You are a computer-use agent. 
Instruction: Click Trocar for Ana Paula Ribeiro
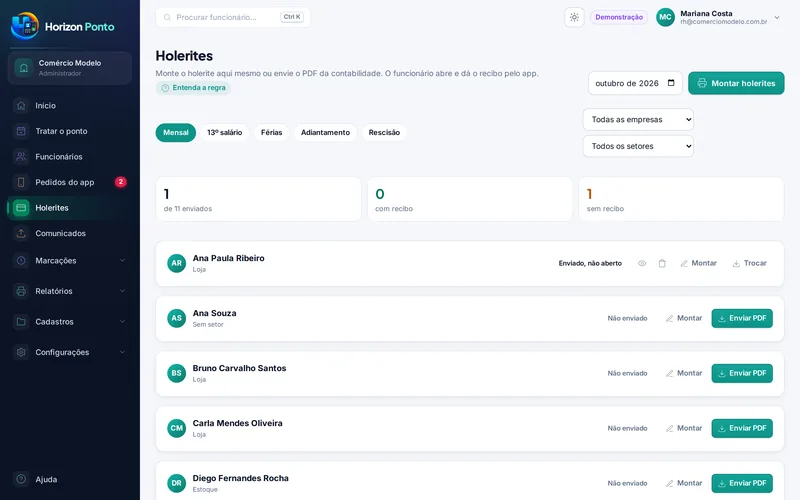749,263
